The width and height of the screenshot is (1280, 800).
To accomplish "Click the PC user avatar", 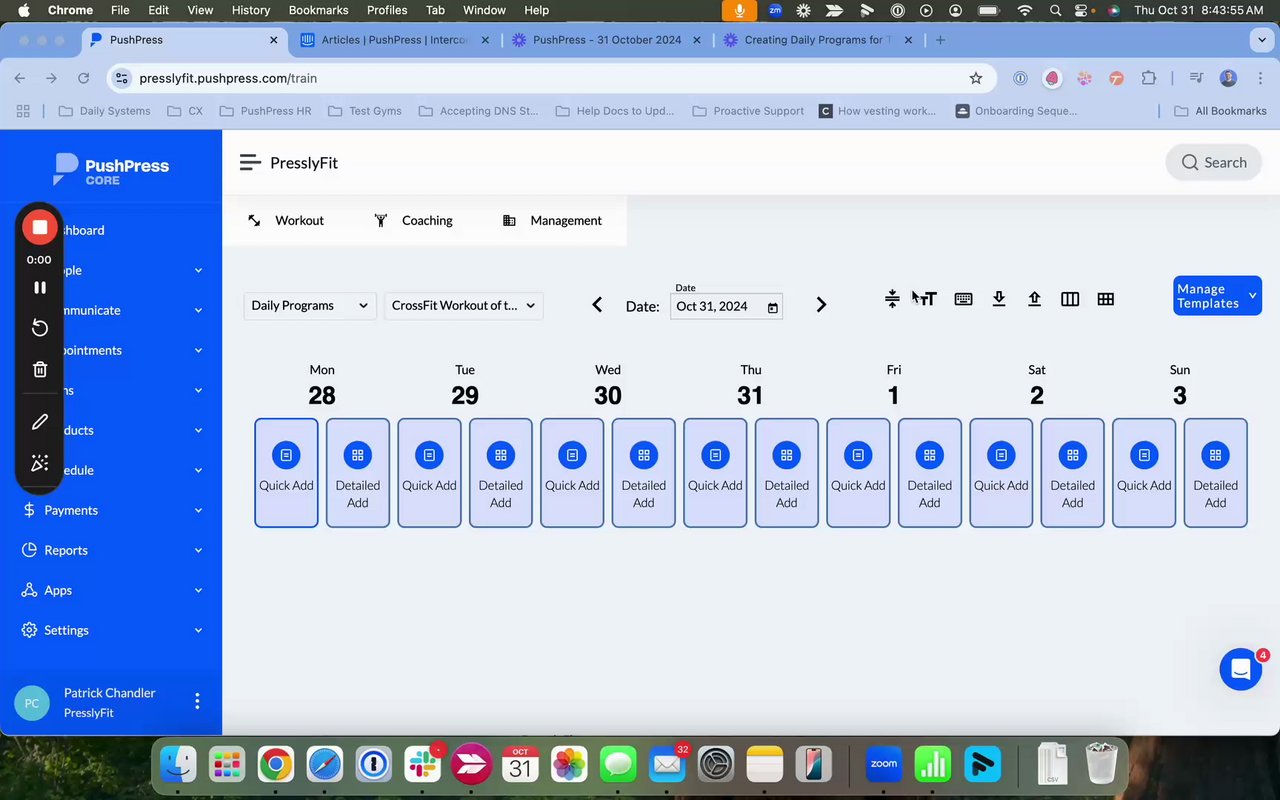I will pos(32,703).
